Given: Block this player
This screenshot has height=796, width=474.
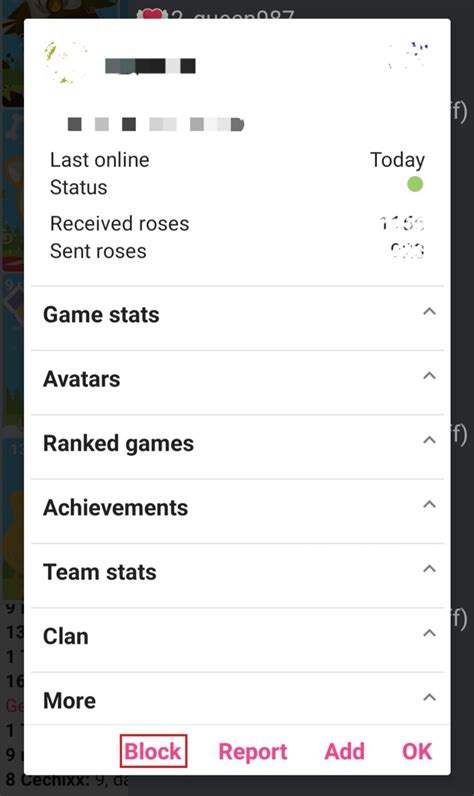Looking at the screenshot, I should 153,751.
